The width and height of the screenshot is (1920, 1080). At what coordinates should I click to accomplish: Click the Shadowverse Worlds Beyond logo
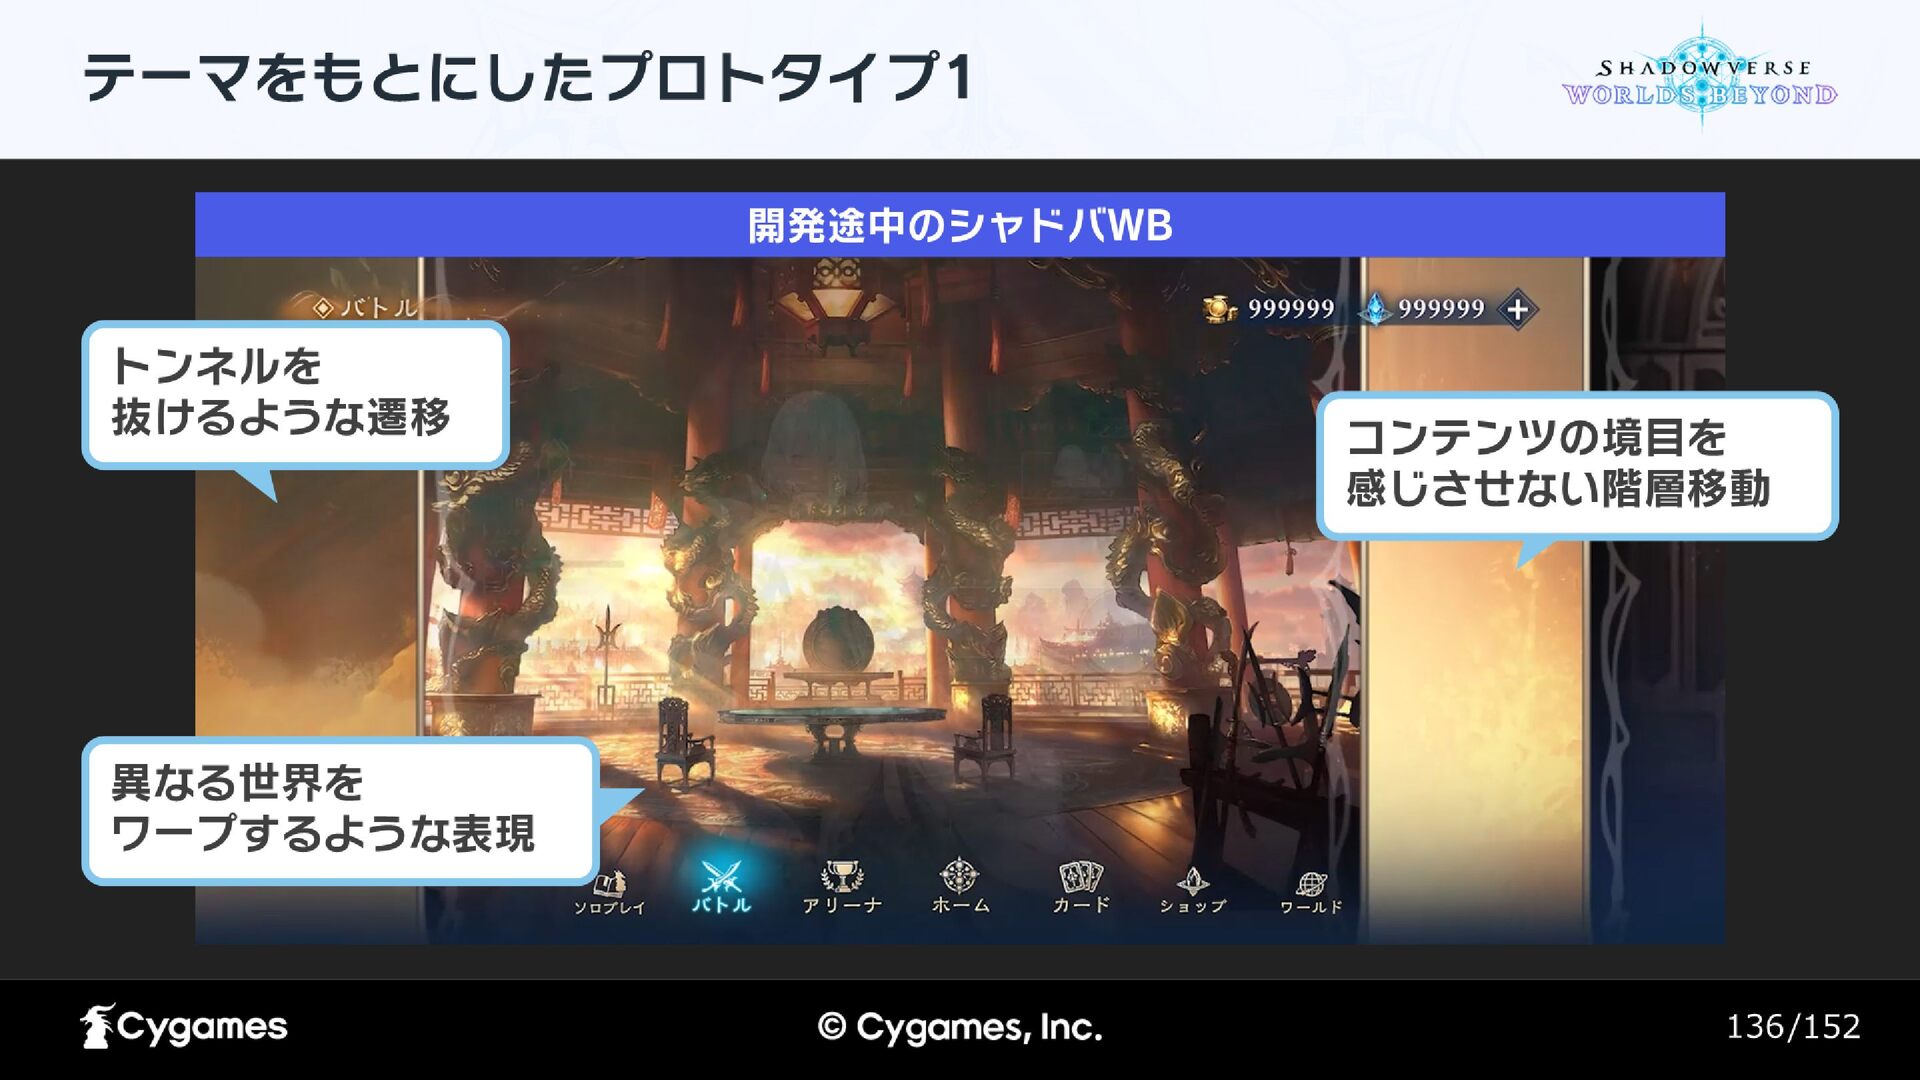click(x=1700, y=78)
